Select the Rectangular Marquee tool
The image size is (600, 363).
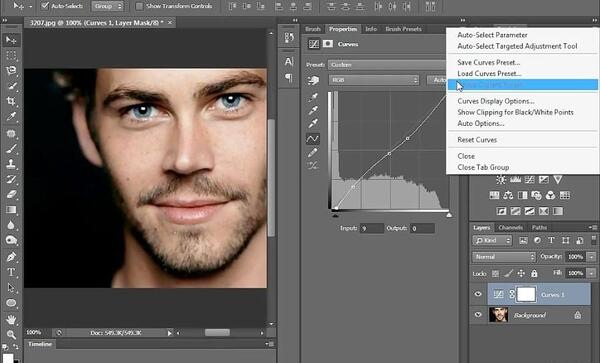pos(11,55)
